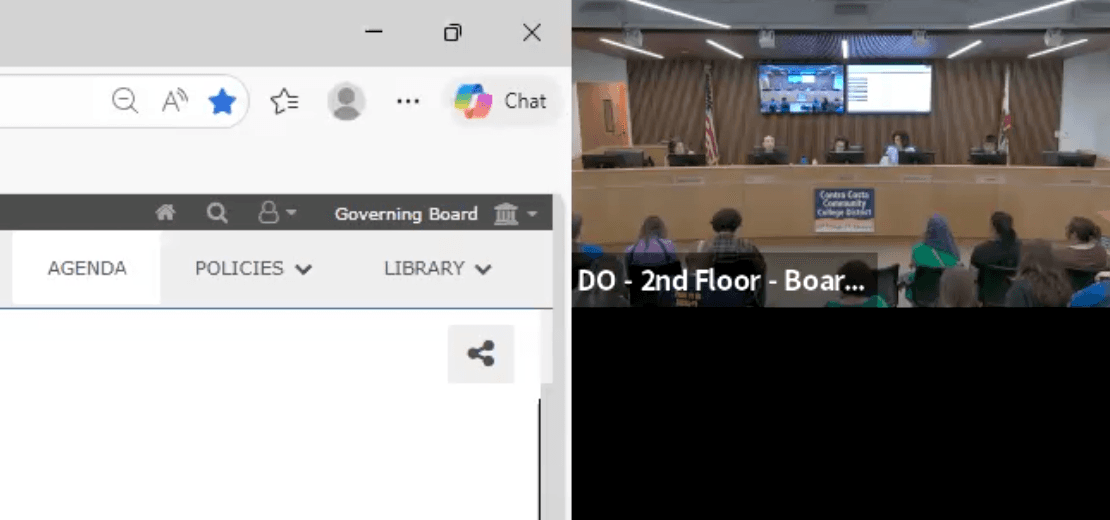Click the Governing Board label
Screen dimensions: 1110x520
[405, 214]
